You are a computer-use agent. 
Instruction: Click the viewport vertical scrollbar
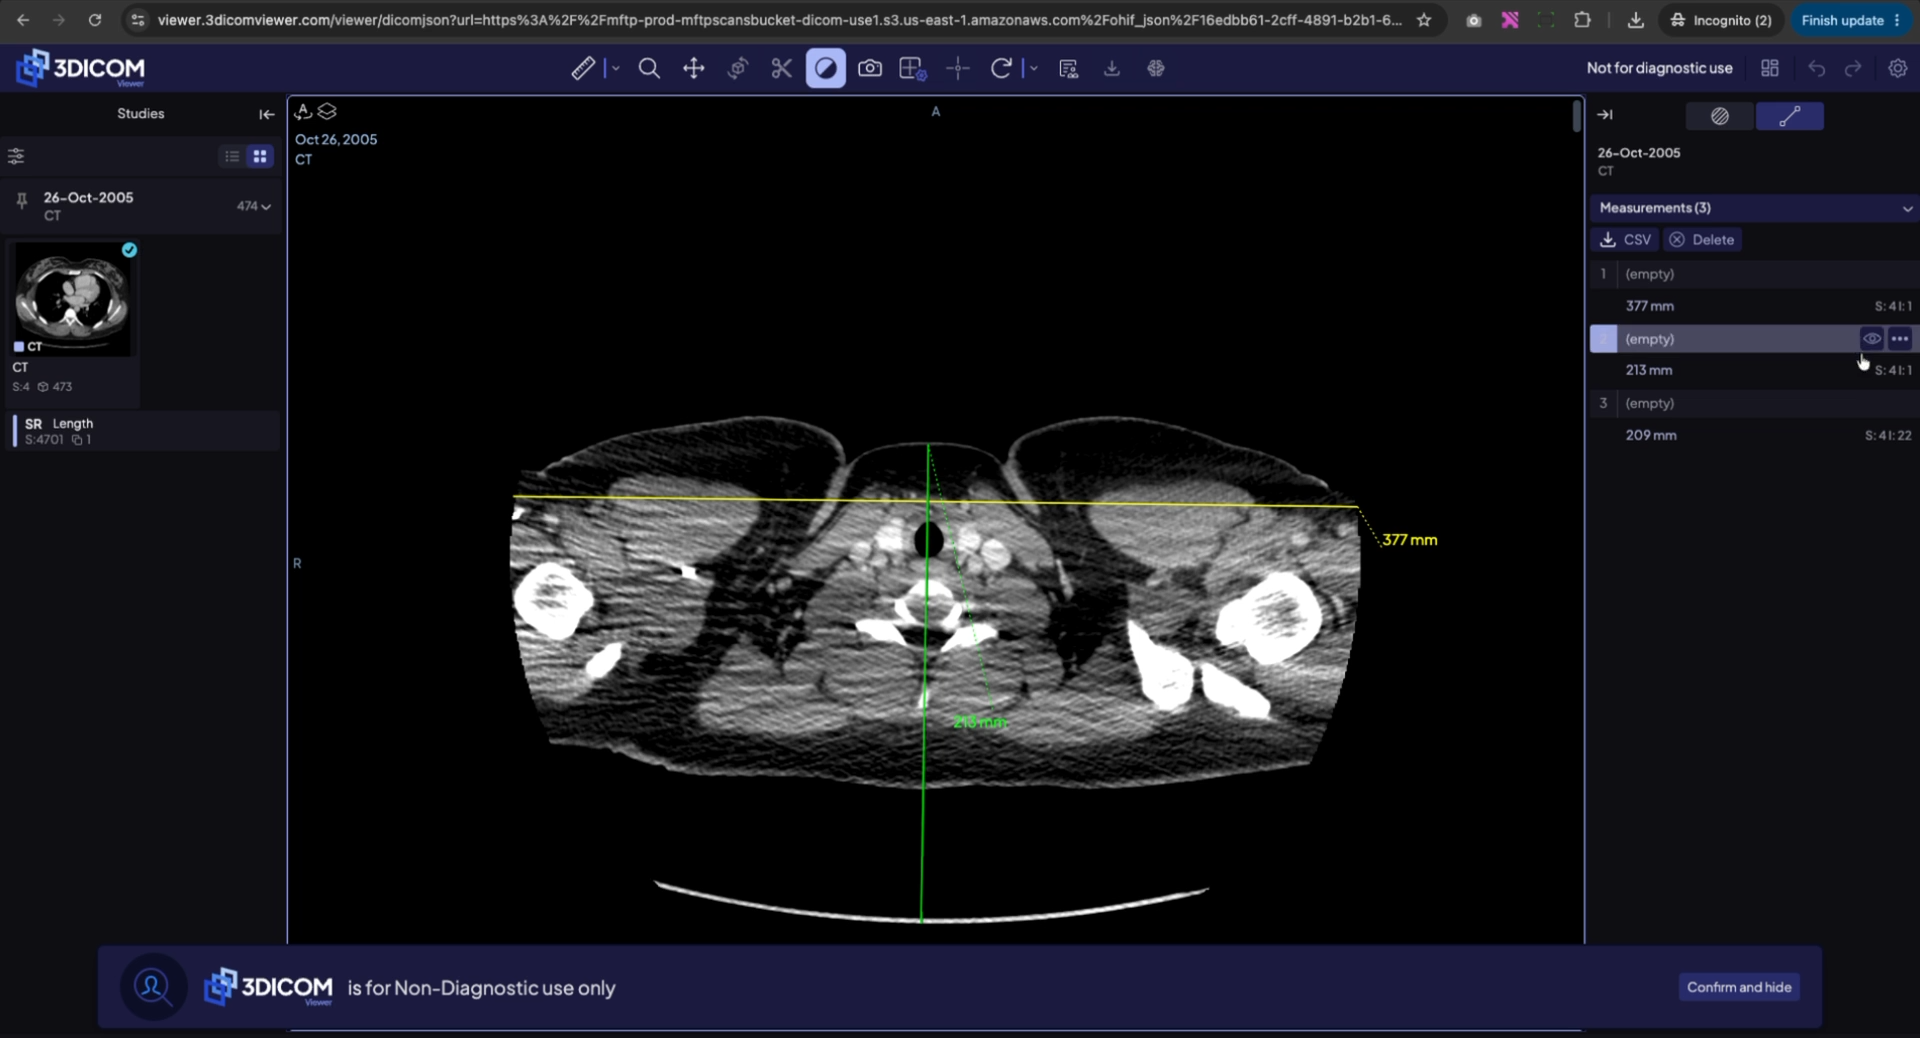click(1576, 116)
